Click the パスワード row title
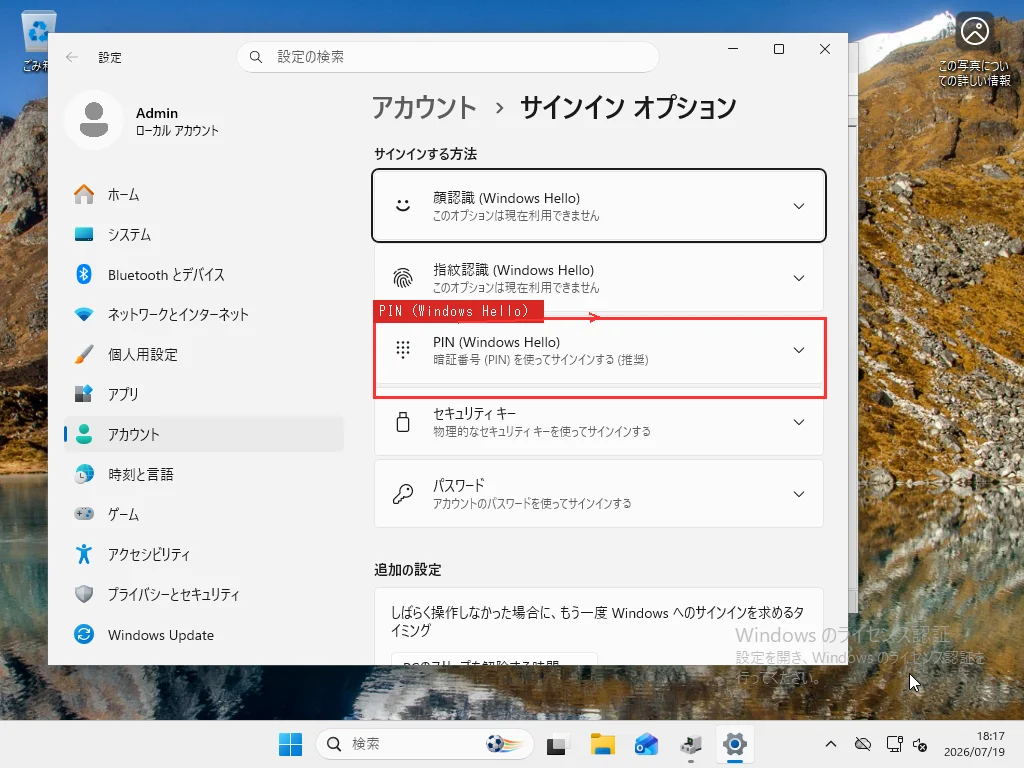 tap(458, 485)
